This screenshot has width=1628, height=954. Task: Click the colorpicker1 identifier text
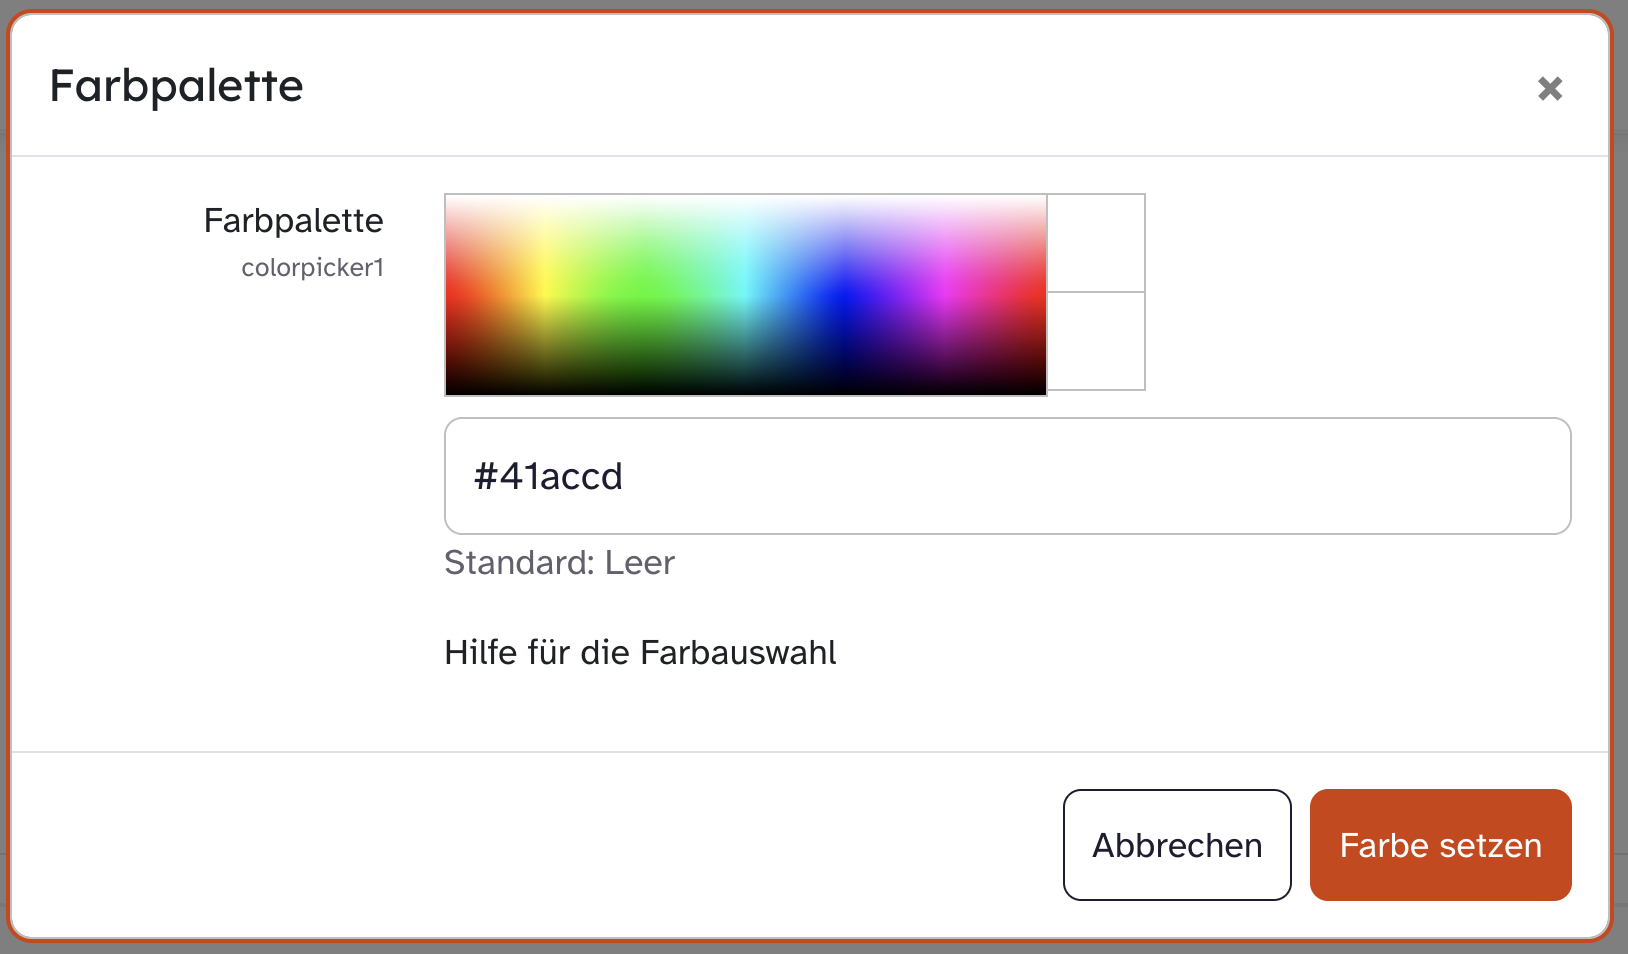click(x=312, y=268)
